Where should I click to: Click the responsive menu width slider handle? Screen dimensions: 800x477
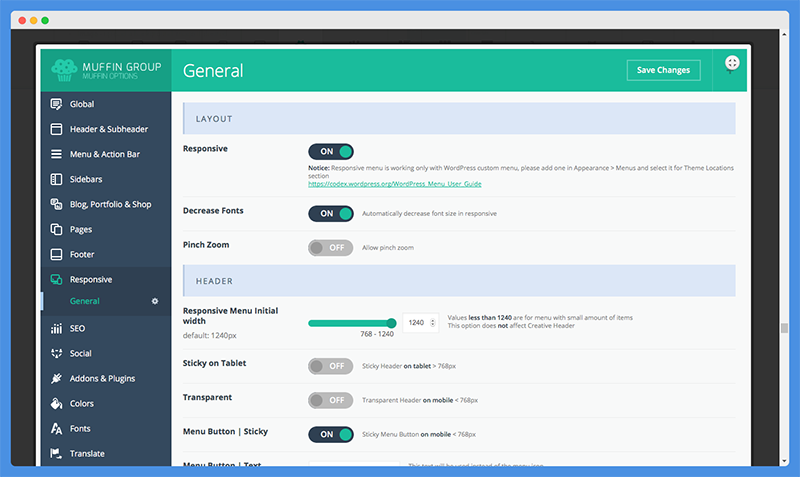(x=391, y=323)
